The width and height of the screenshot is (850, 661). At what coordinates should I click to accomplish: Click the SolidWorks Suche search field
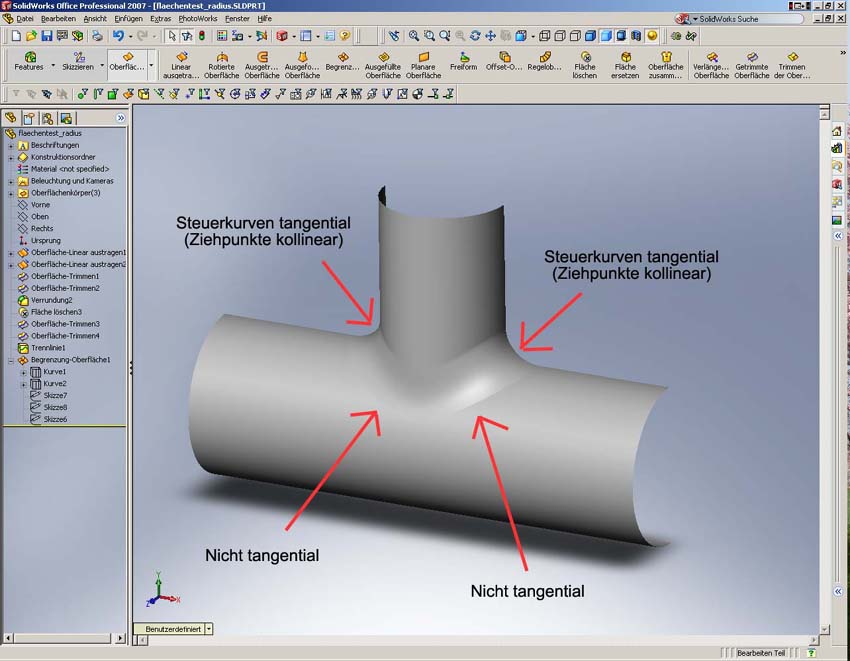[748, 19]
